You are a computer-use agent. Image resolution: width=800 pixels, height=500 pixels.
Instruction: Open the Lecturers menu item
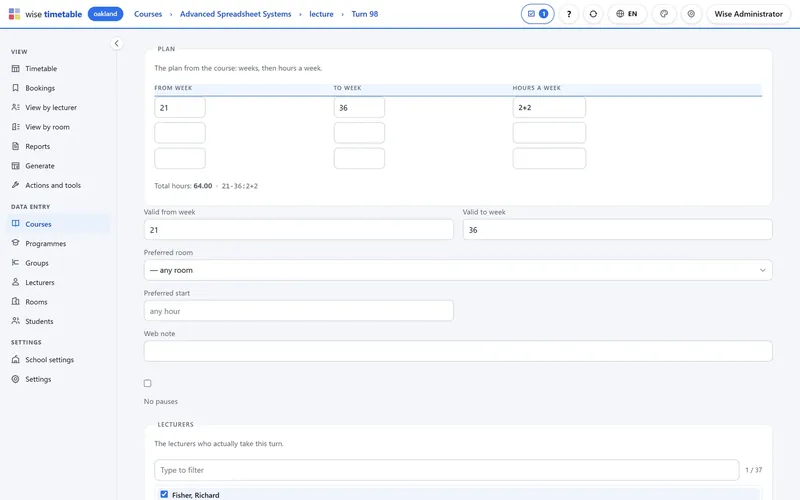click(58, 282)
